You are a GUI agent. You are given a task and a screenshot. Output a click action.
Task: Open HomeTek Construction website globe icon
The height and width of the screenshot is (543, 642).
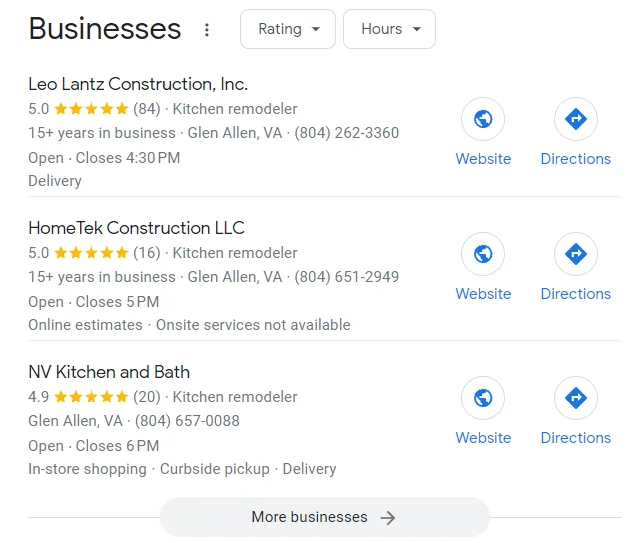click(x=483, y=254)
